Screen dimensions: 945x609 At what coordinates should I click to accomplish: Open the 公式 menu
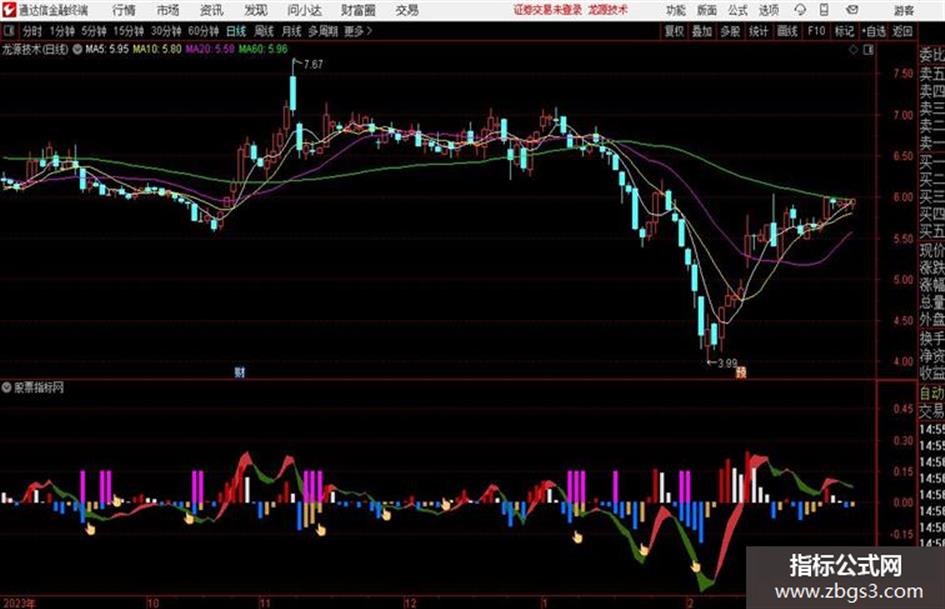tap(738, 10)
